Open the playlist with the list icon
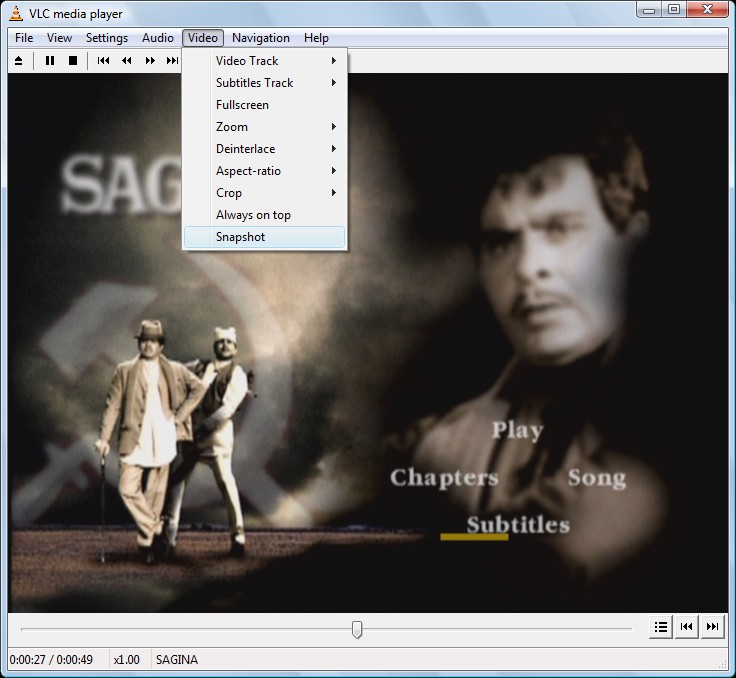736x678 pixels. click(x=661, y=627)
